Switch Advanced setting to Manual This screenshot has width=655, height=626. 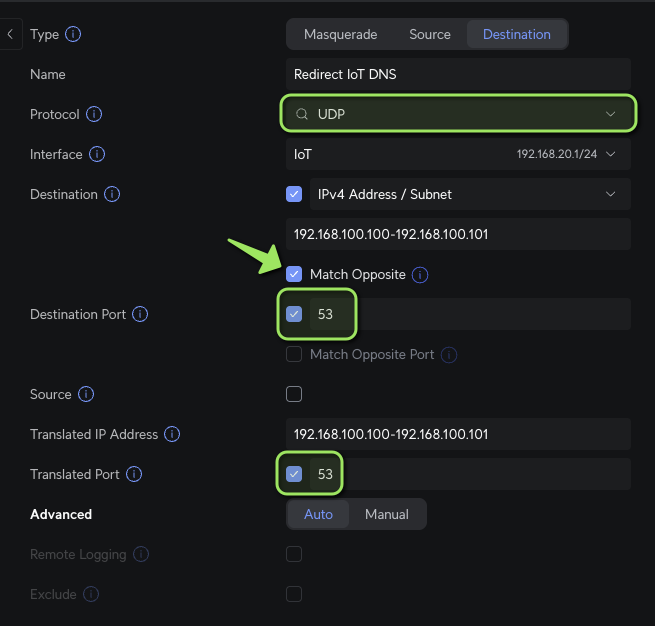tap(387, 514)
